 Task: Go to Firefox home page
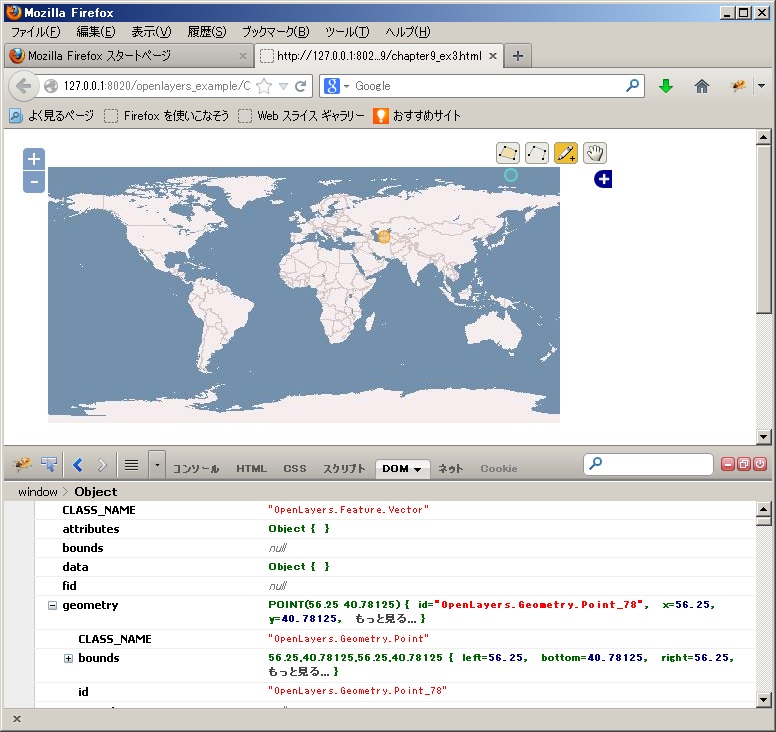[x=702, y=86]
